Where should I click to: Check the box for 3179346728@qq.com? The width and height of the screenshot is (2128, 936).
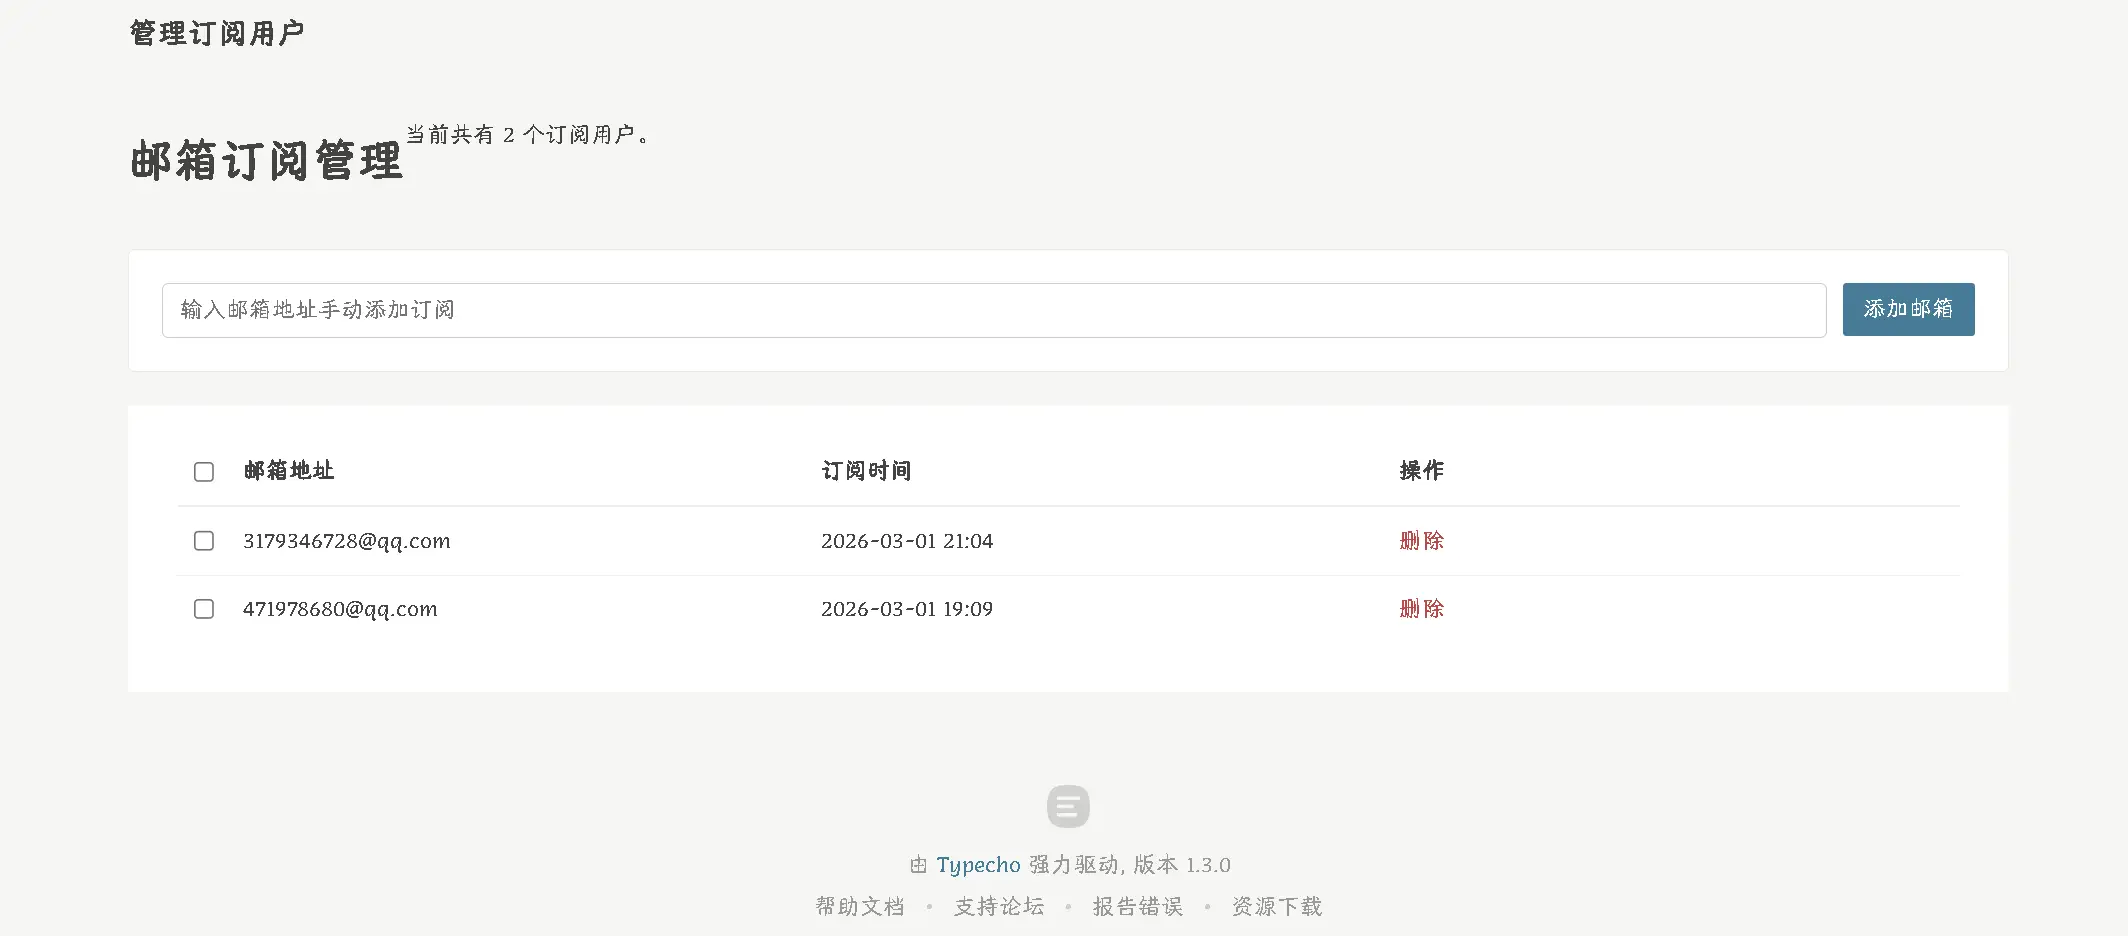click(204, 541)
